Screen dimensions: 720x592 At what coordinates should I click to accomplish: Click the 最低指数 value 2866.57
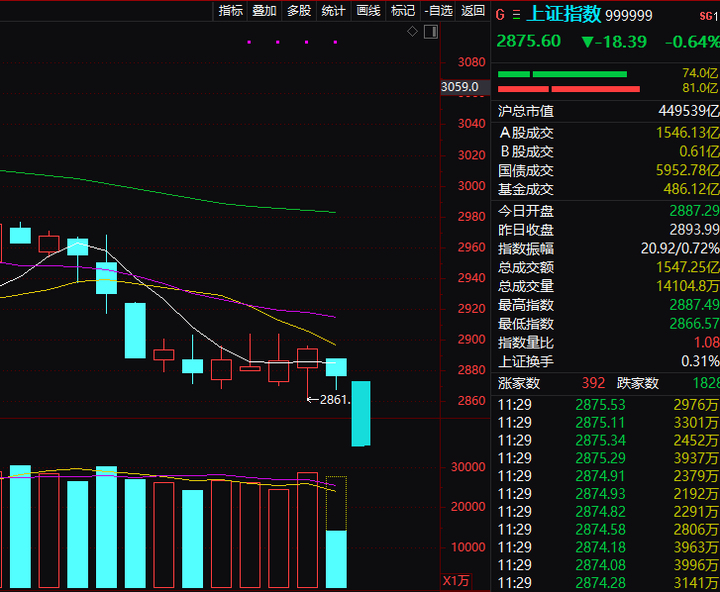tap(694, 324)
